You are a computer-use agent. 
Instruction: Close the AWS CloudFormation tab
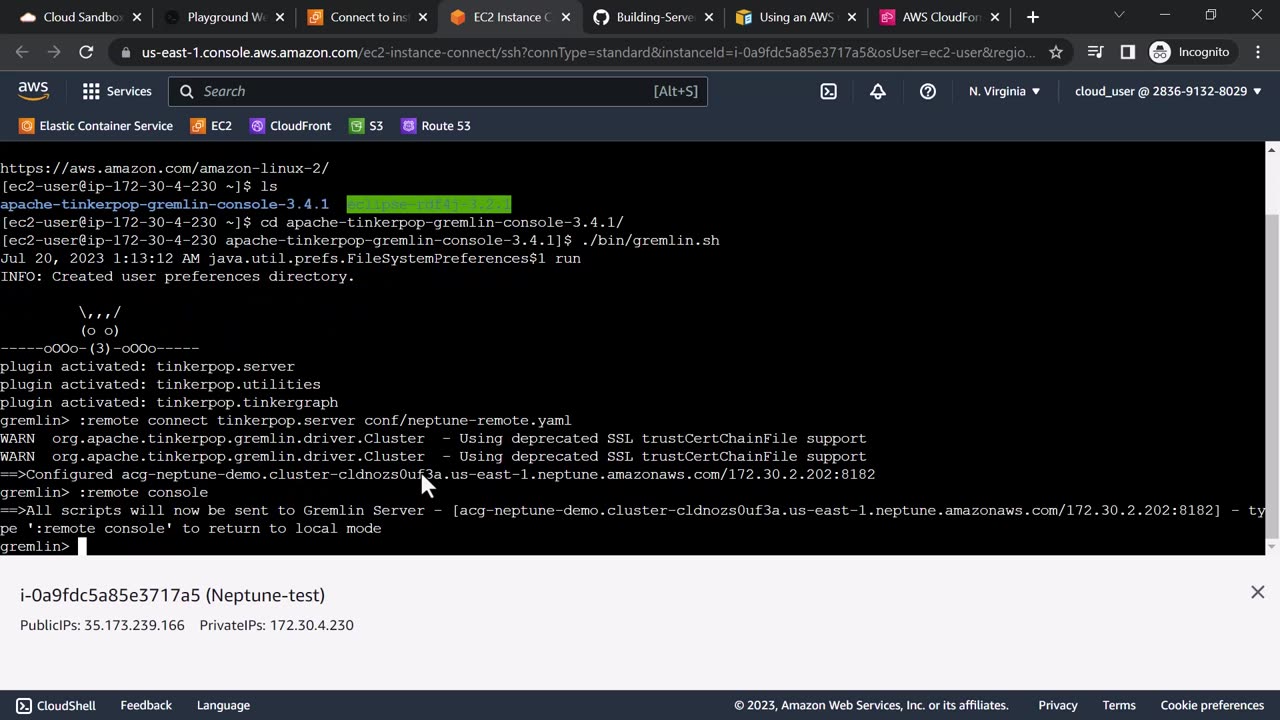pyautogui.click(x=995, y=17)
